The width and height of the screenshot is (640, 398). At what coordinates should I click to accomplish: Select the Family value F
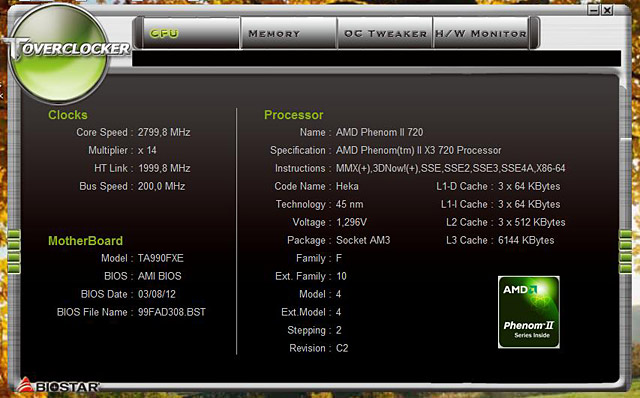pos(339,258)
